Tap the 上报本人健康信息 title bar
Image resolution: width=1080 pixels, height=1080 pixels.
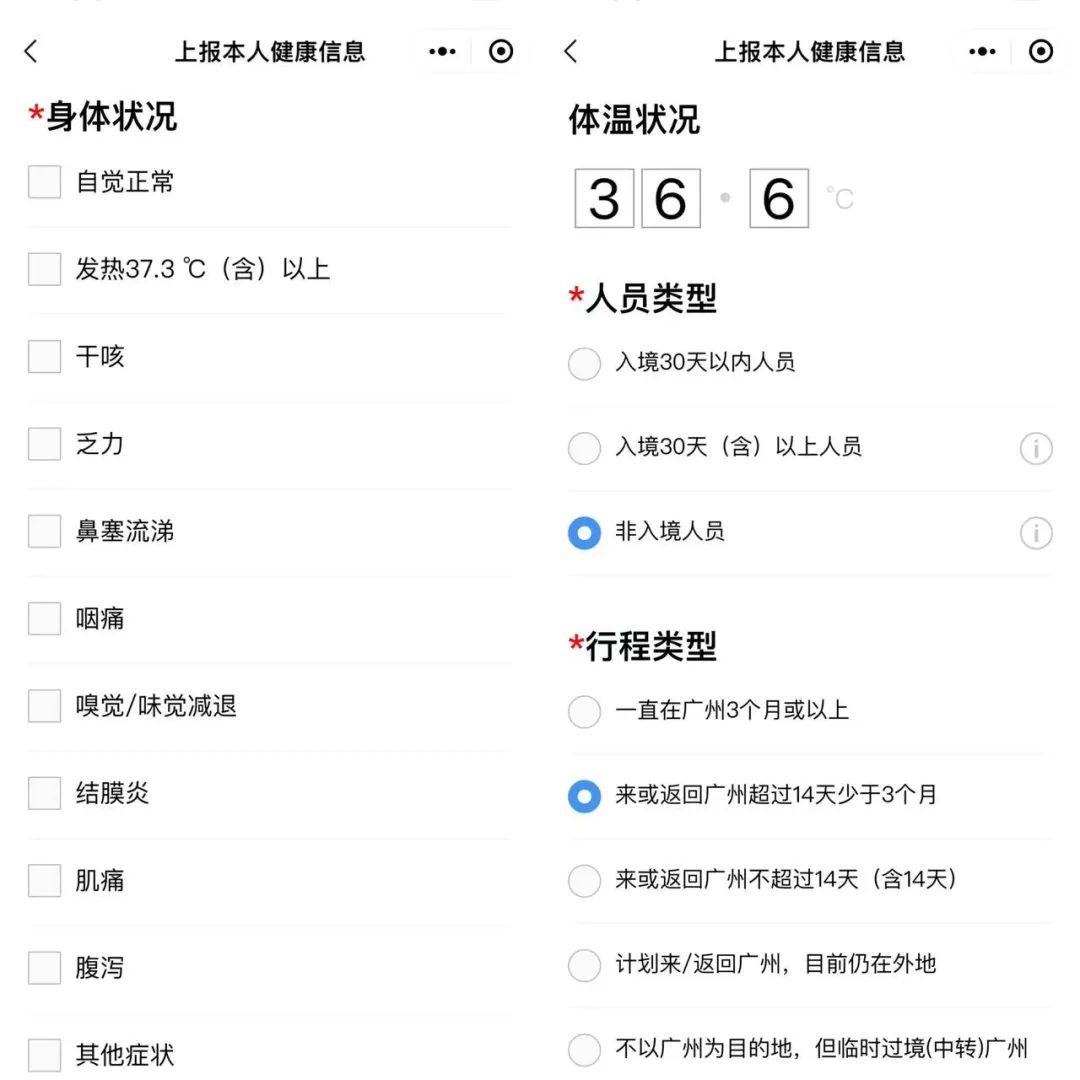pos(272,51)
